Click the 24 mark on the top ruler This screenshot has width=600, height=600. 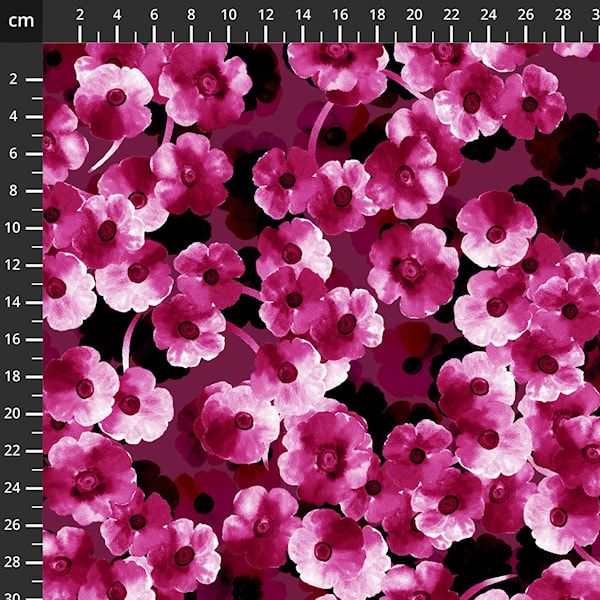[488, 15]
